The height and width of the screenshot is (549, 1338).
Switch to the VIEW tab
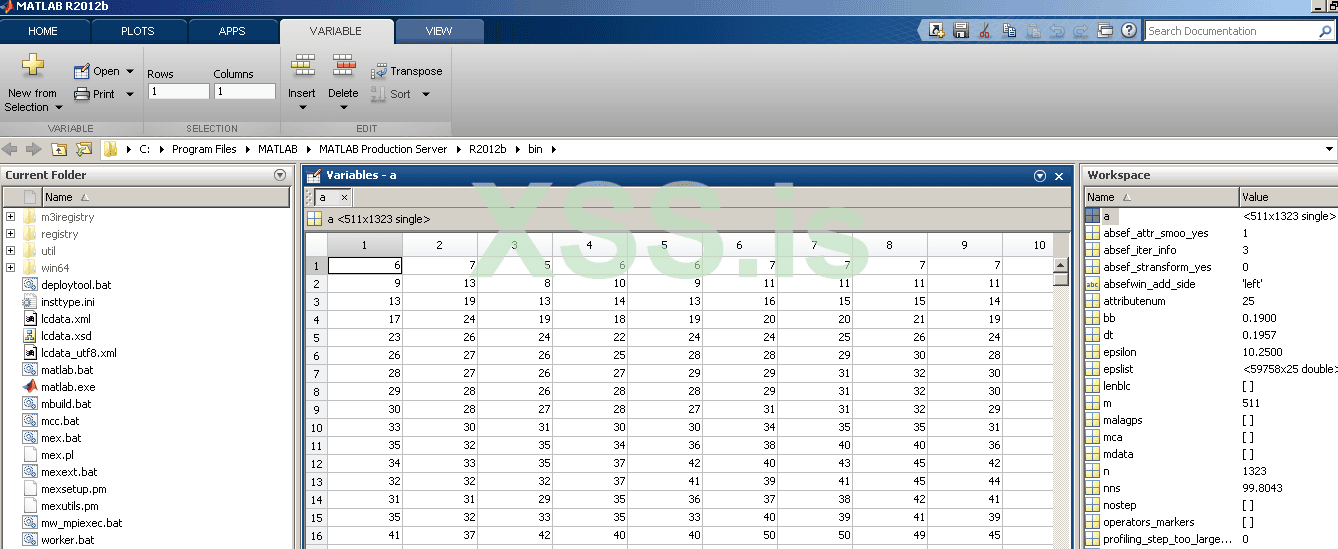coord(439,31)
